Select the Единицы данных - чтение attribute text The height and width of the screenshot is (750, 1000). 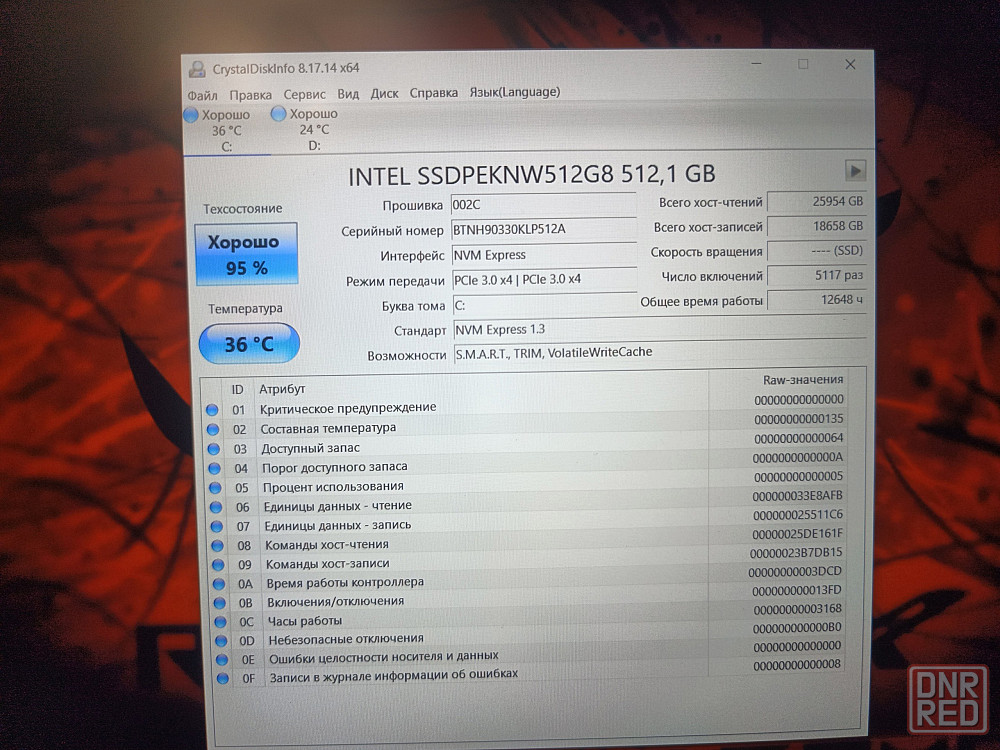[338, 506]
